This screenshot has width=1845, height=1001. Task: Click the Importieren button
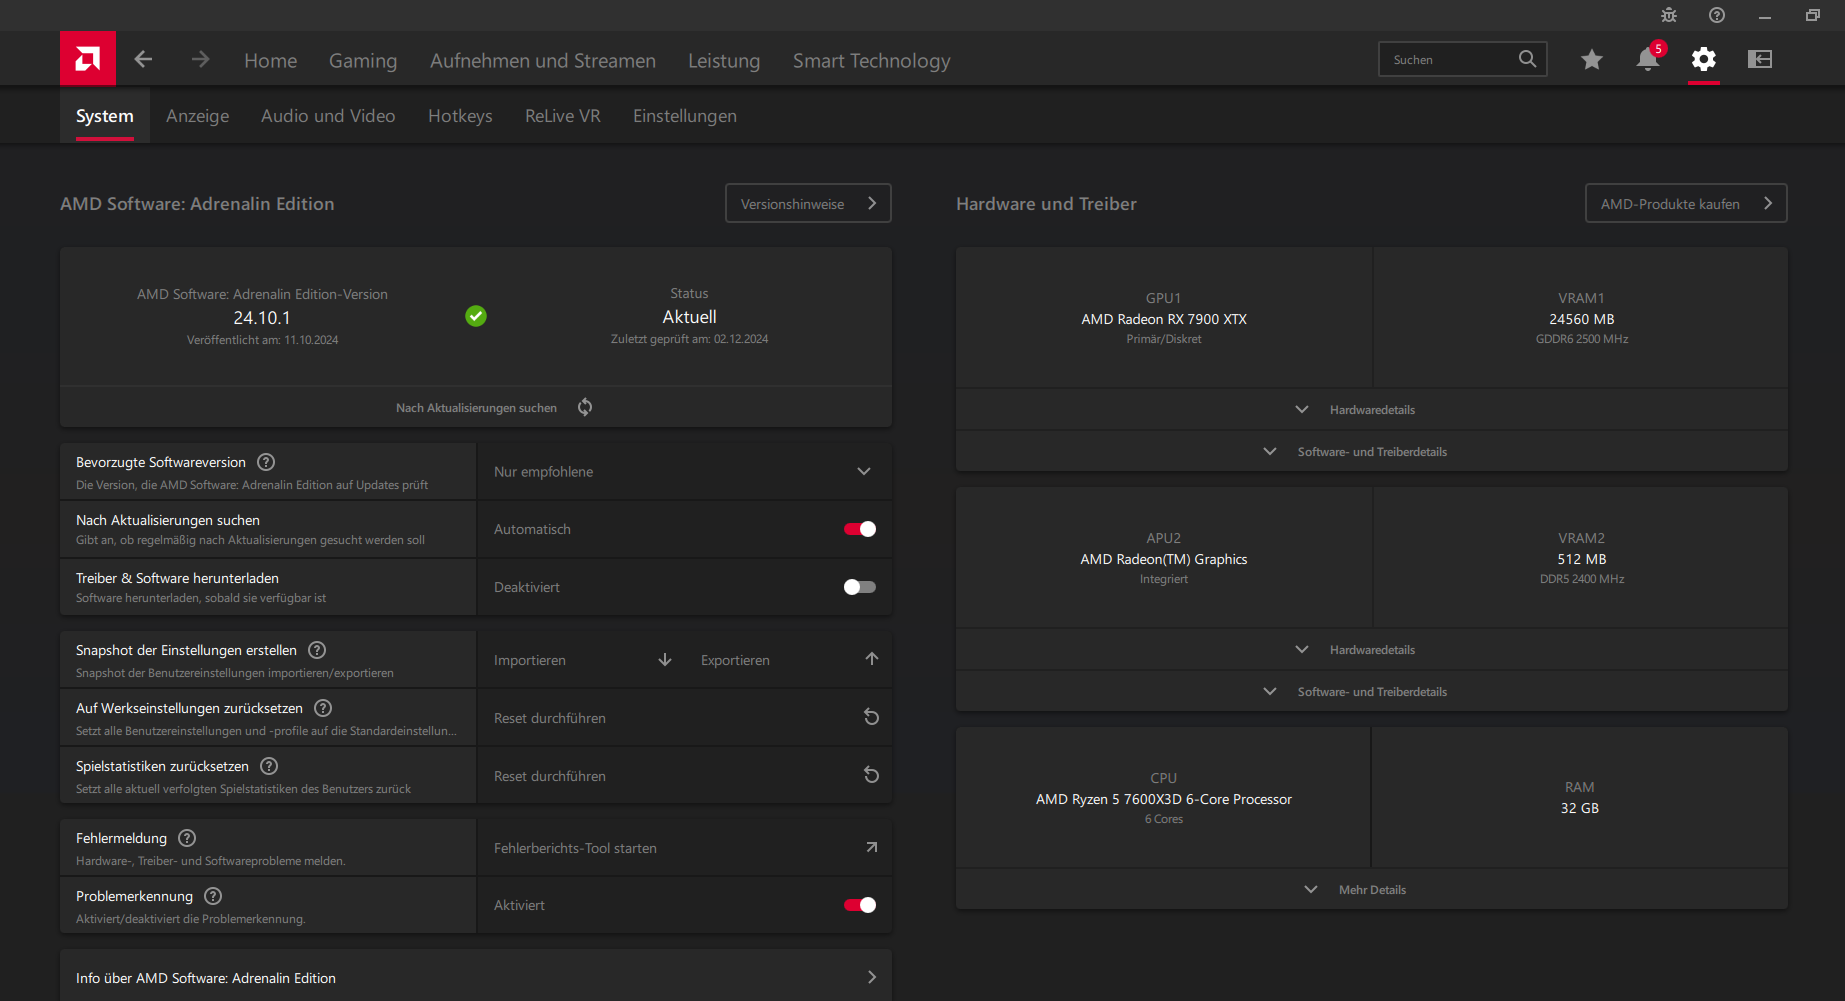click(583, 660)
